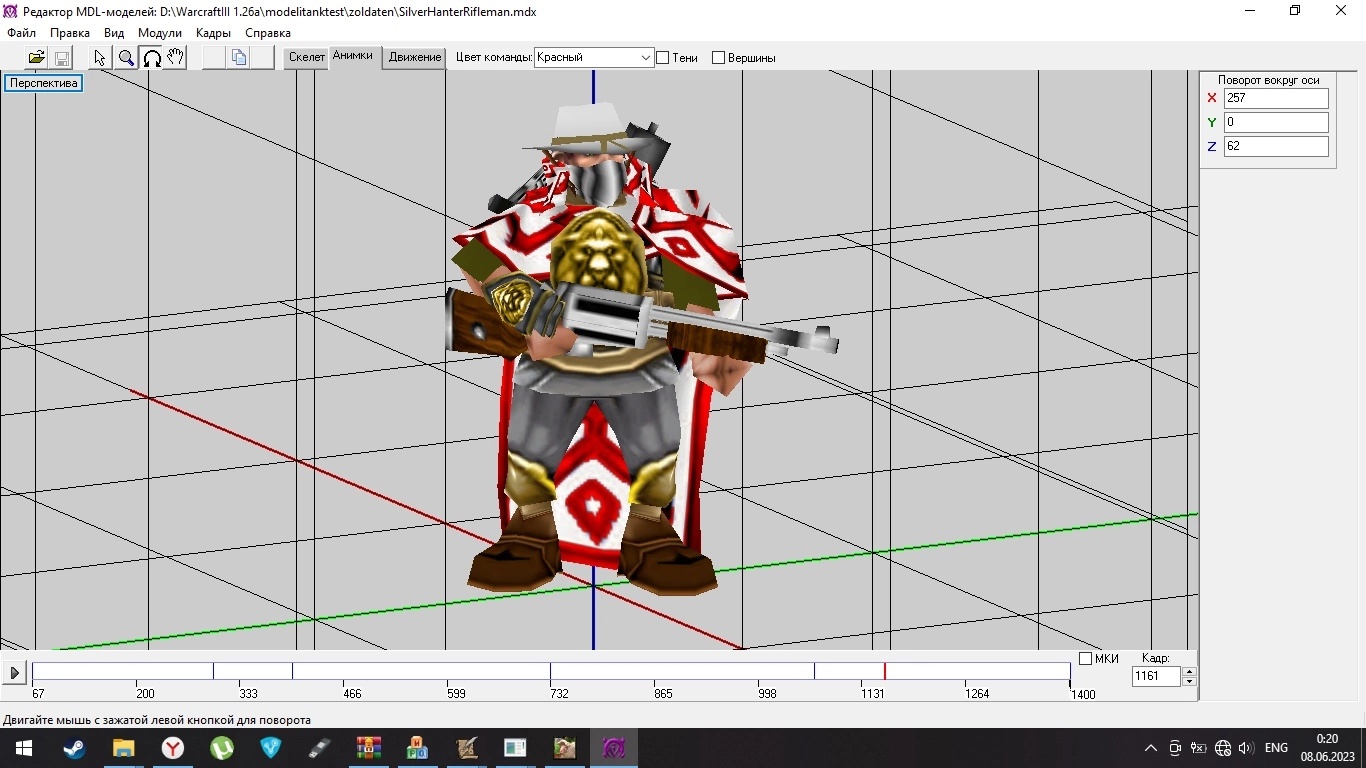Screen dimensions: 1366x768
Task: Enable the Вершины checkbox
Action: [718, 58]
